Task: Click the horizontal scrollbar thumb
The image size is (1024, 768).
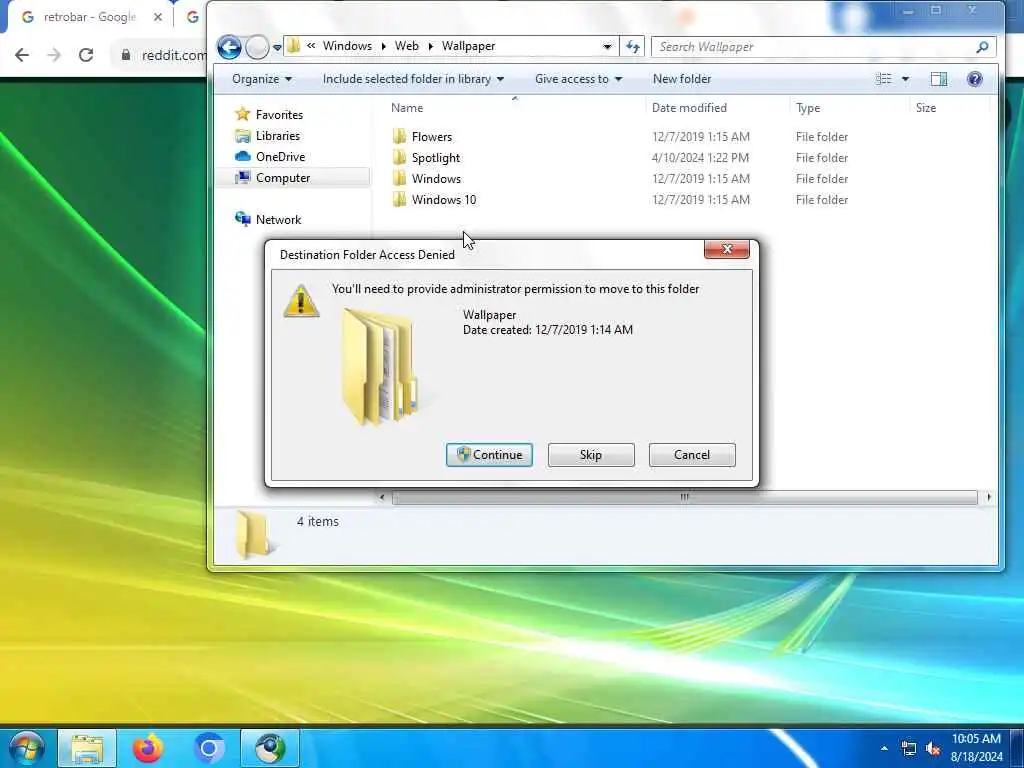Action: [684, 498]
